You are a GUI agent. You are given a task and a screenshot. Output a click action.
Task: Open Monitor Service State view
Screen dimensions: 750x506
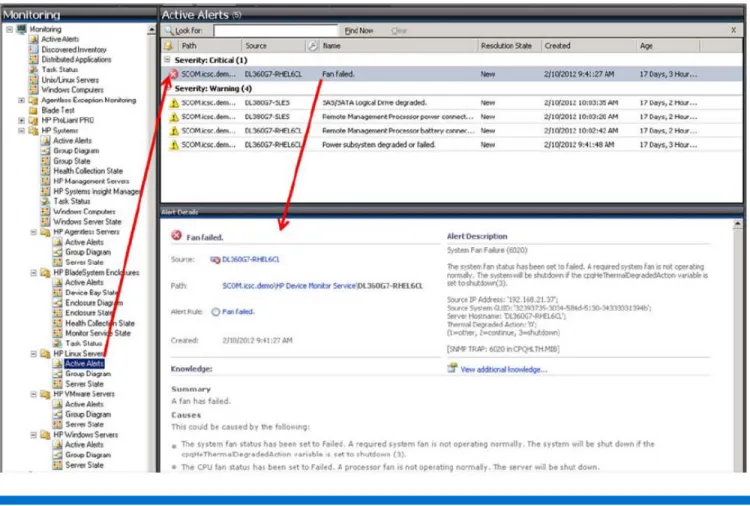pyautogui.click(x=98, y=333)
